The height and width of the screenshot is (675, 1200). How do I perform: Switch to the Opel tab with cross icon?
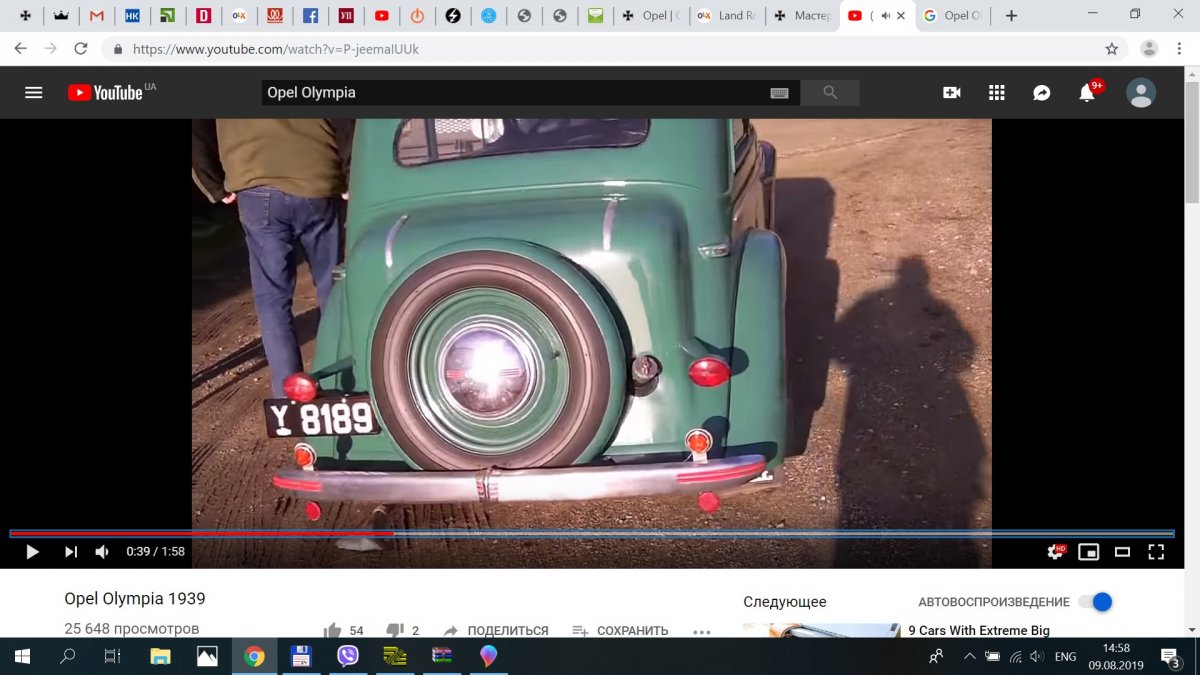651,15
